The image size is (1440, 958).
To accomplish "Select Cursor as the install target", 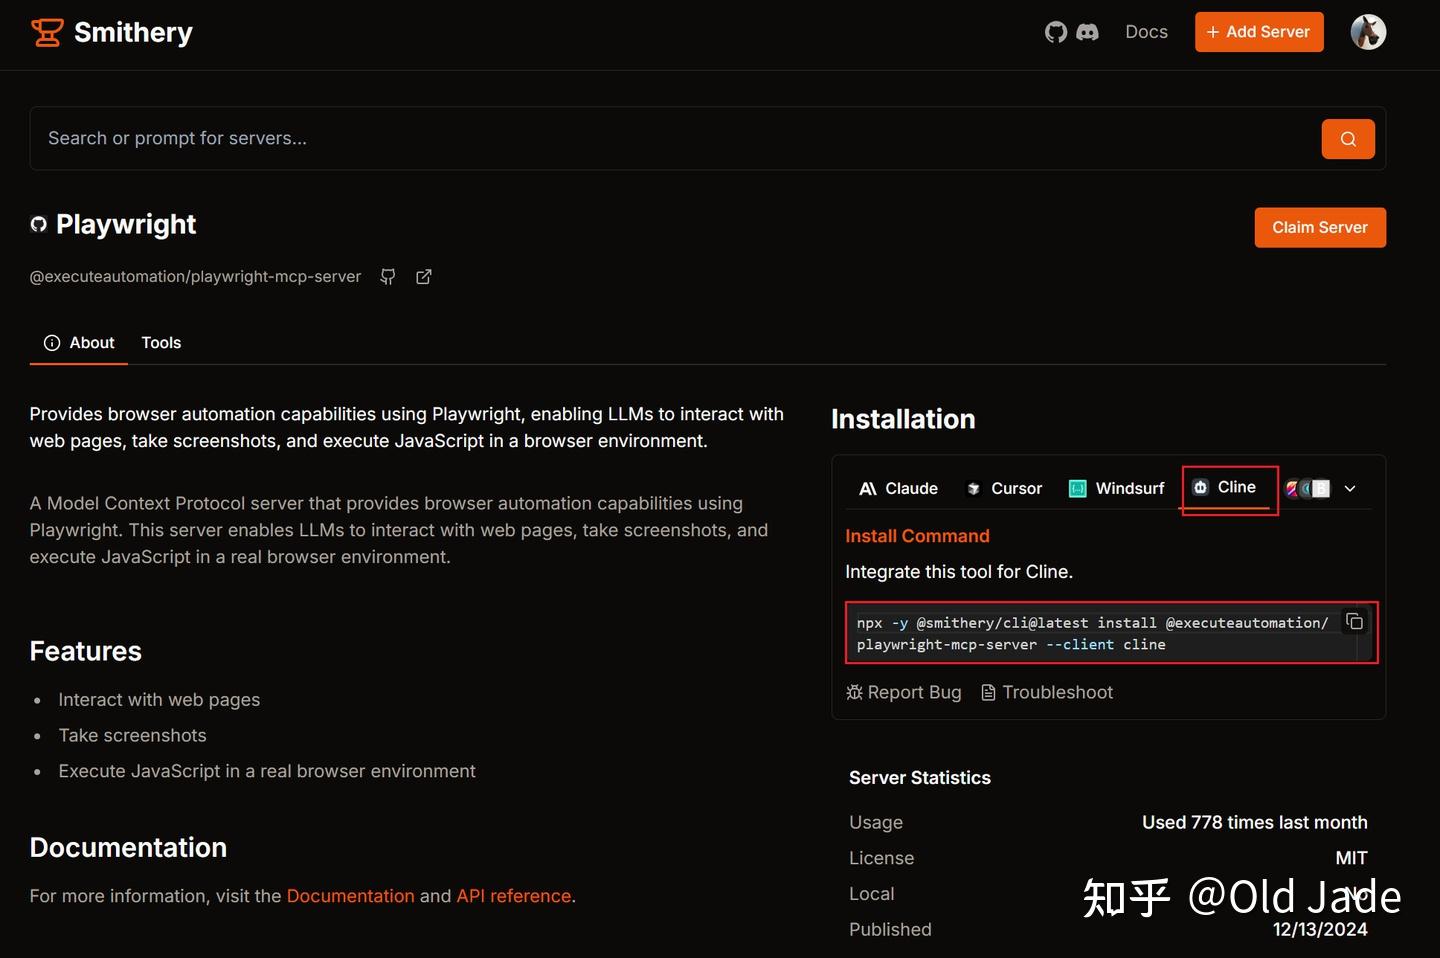I will tap(1004, 488).
